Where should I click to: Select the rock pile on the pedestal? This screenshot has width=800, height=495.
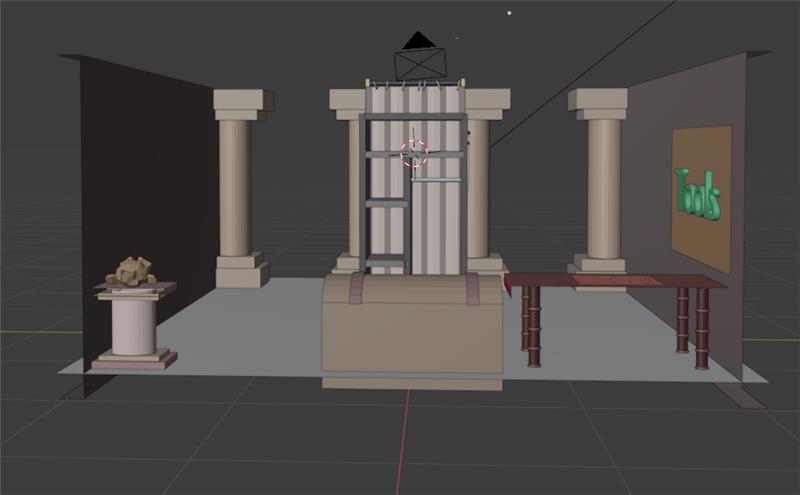point(132,271)
